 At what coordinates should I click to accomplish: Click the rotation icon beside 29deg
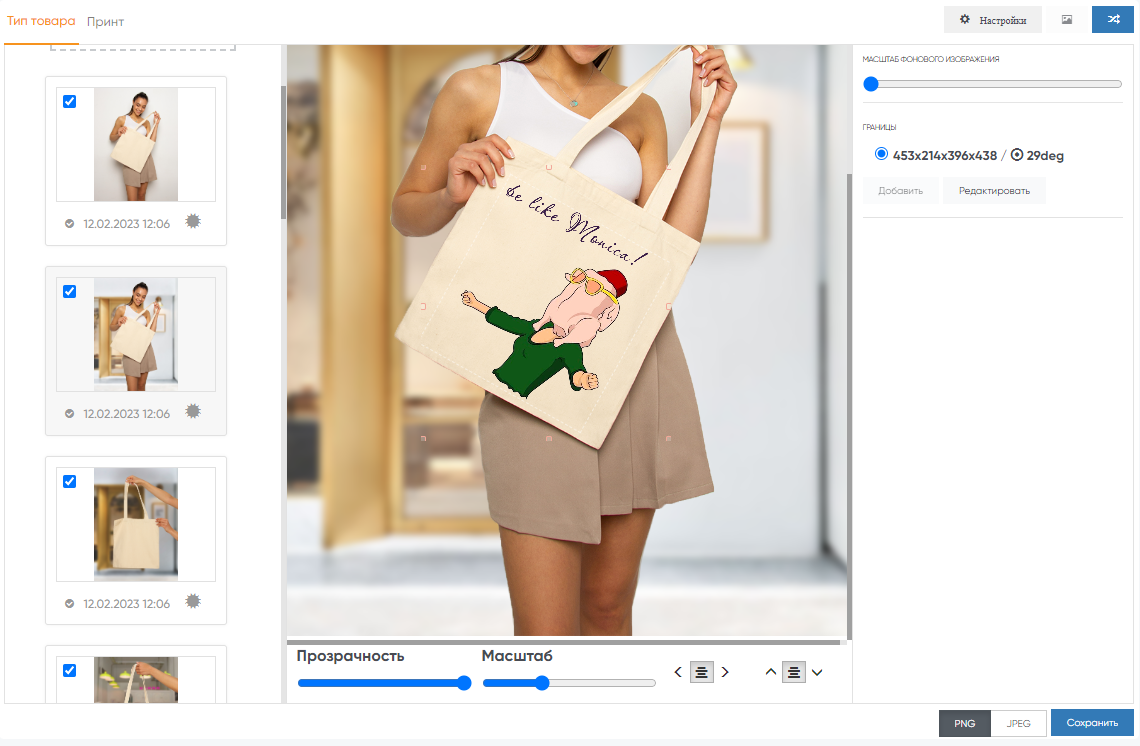1017,155
